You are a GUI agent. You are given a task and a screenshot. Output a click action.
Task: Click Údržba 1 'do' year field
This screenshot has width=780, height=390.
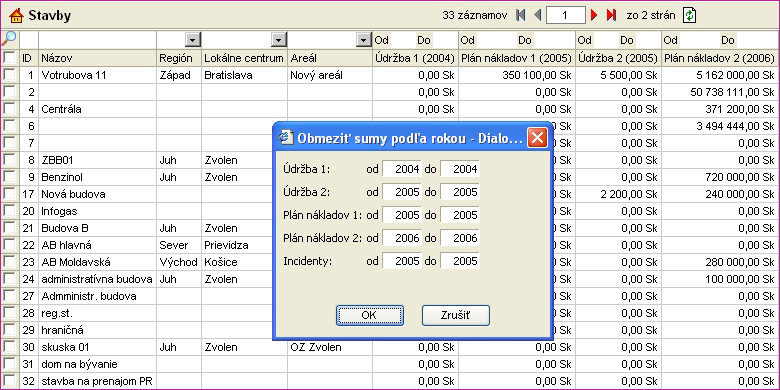[460, 169]
